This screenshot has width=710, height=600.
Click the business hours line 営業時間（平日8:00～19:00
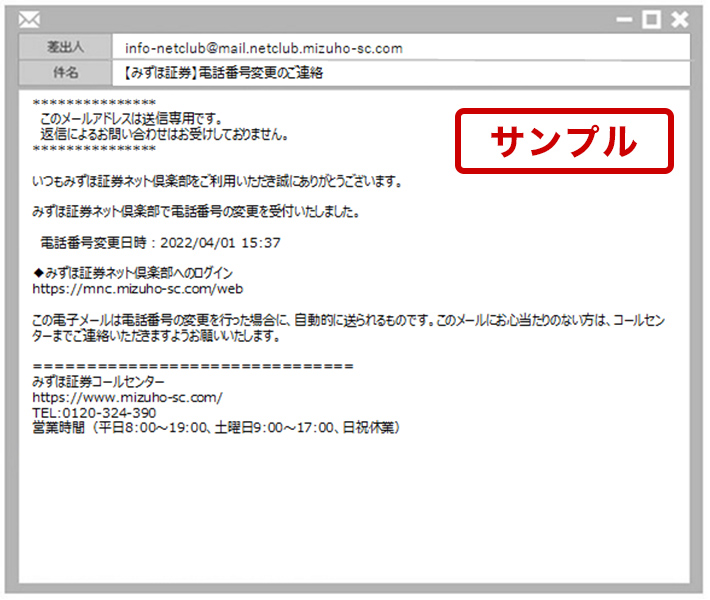(216, 427)
